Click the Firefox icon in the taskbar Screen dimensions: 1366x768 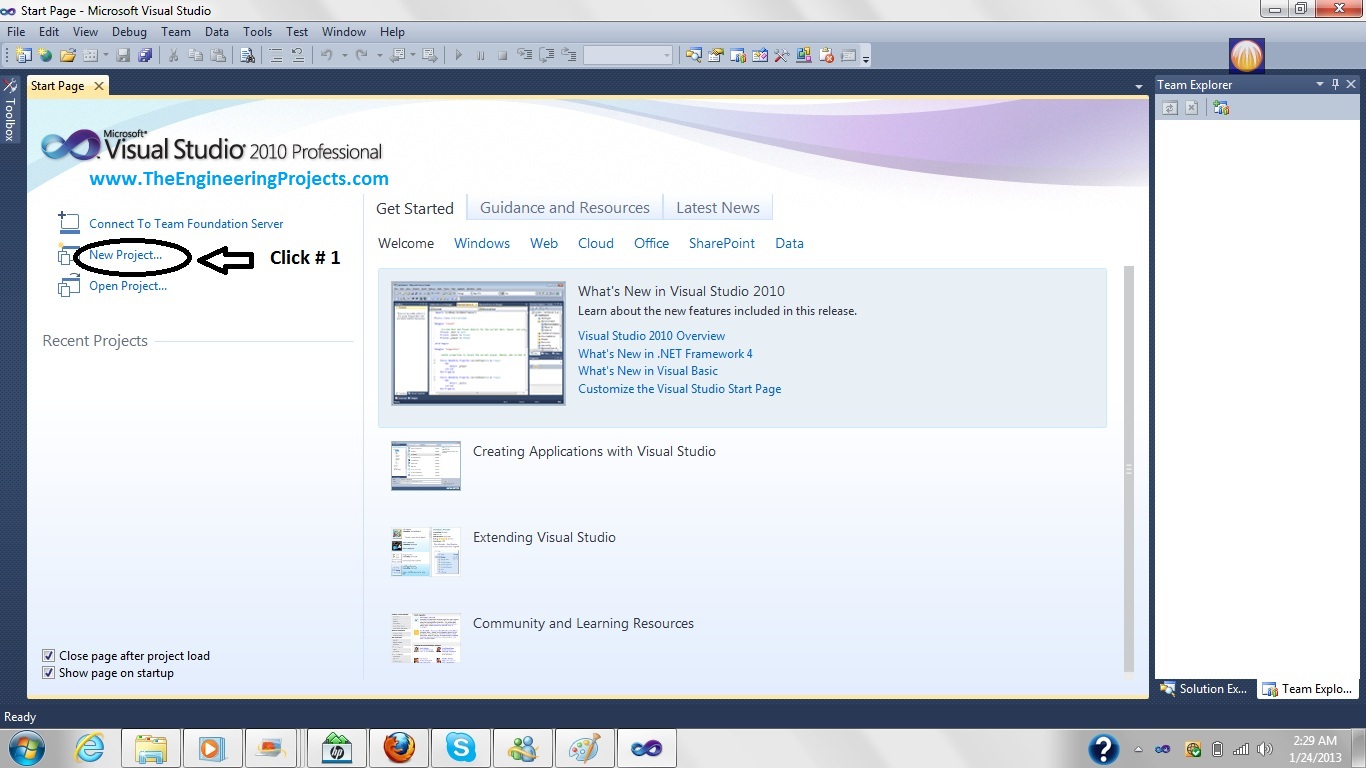tap(398, 747)
